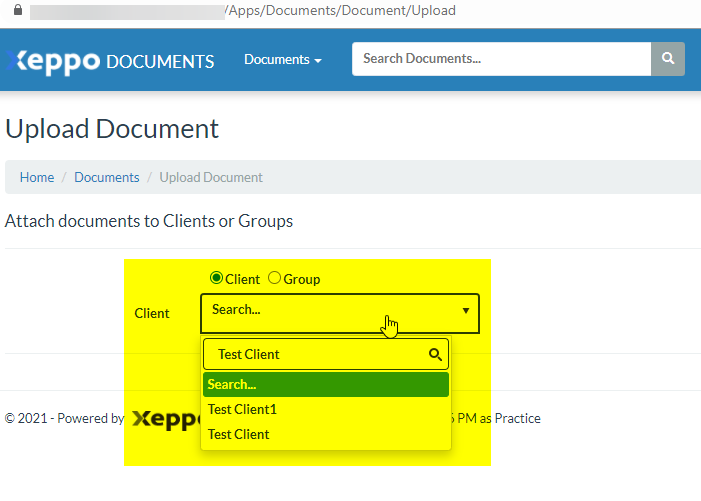Viewport: 701px width, 501px height.
Task: Focus the Search Documents field in navbar
Action: pyautogui.click(x=500, y=59)
